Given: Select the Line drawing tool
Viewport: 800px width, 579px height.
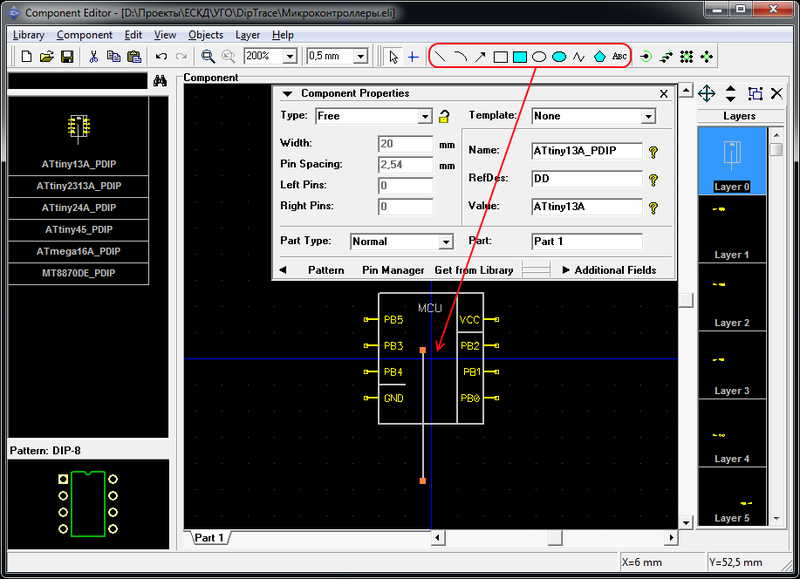Looking at the screenshot, I should click(440, 57).
